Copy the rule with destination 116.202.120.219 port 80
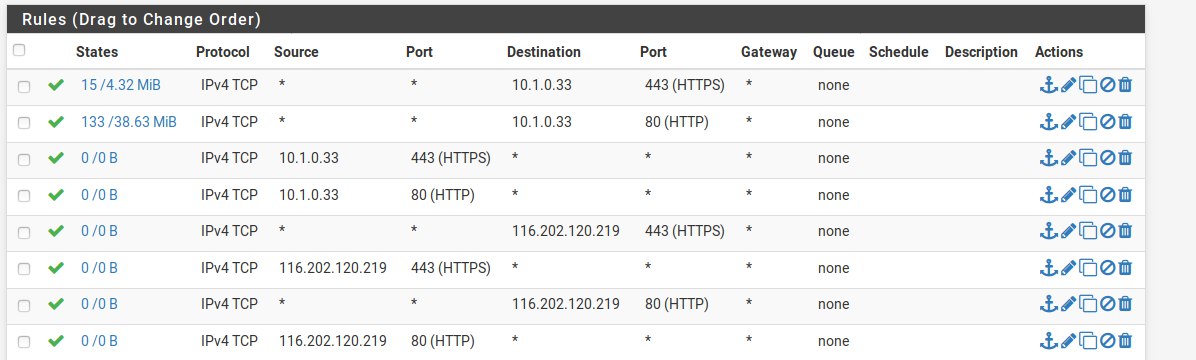The height and width of the screenshot is (360, 1196). 1088,304
